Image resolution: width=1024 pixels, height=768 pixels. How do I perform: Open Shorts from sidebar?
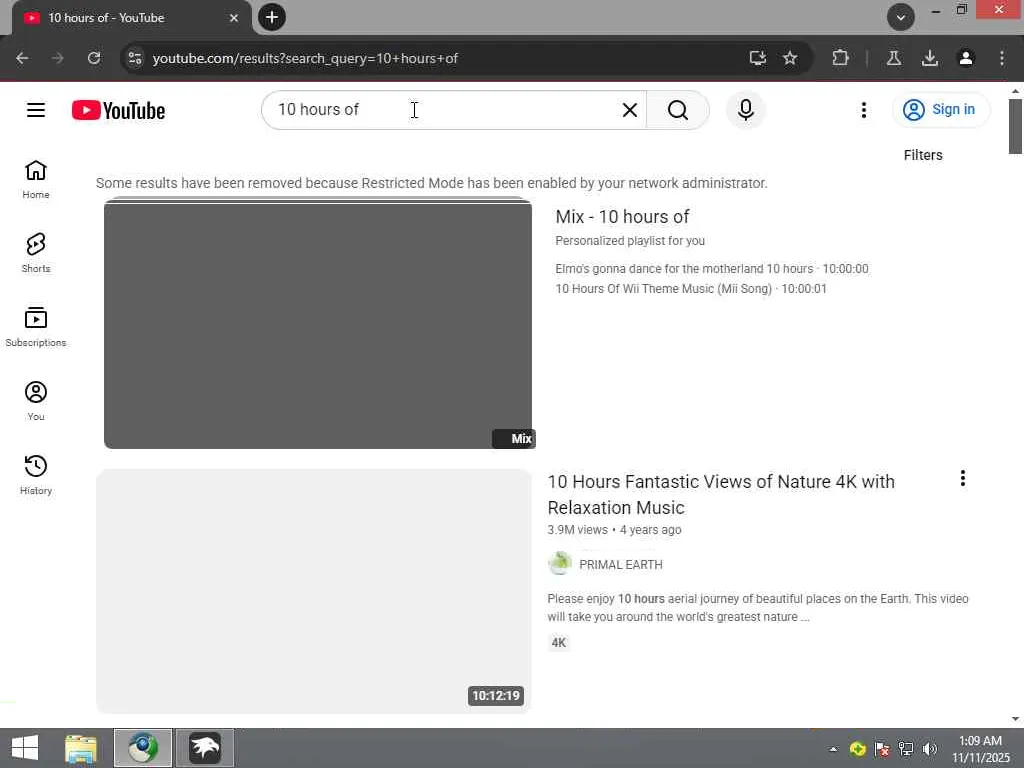[36, 253]
